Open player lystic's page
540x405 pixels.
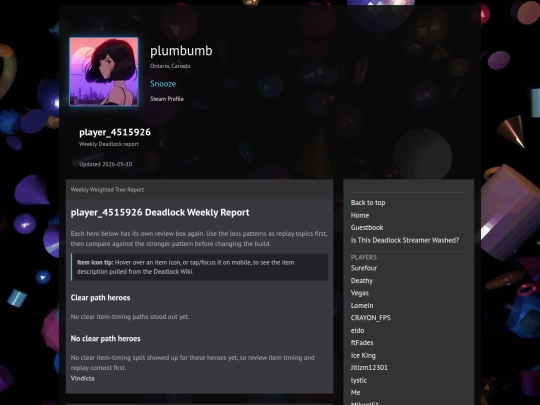coord(359,380)
